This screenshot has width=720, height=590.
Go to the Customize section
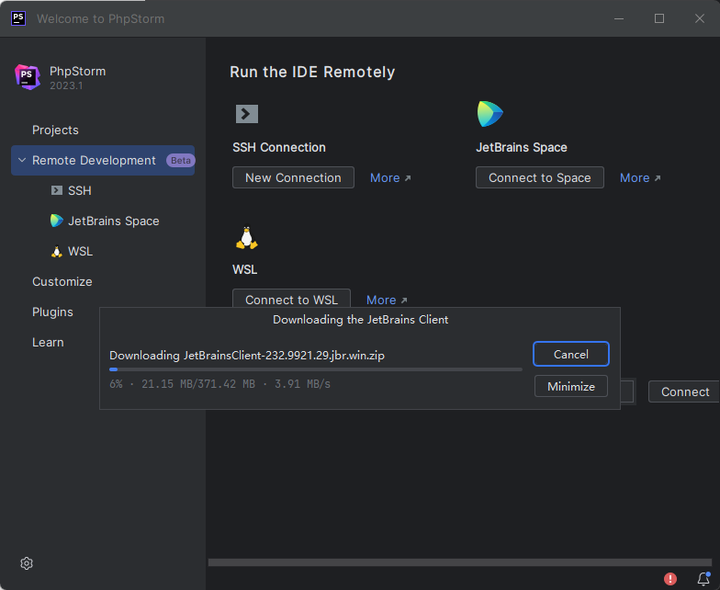[62, 282]
